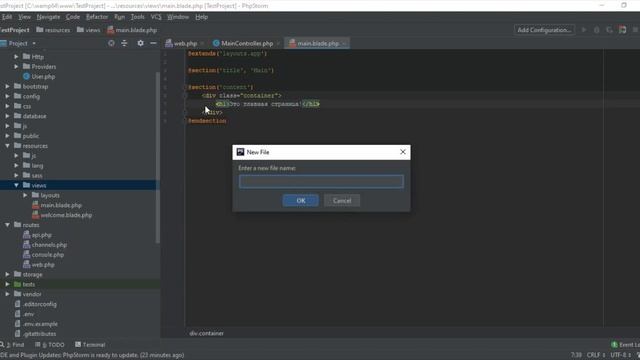Close the New File dialog
Viewport: 640px width, 360px height.
[x=403, y=152]
